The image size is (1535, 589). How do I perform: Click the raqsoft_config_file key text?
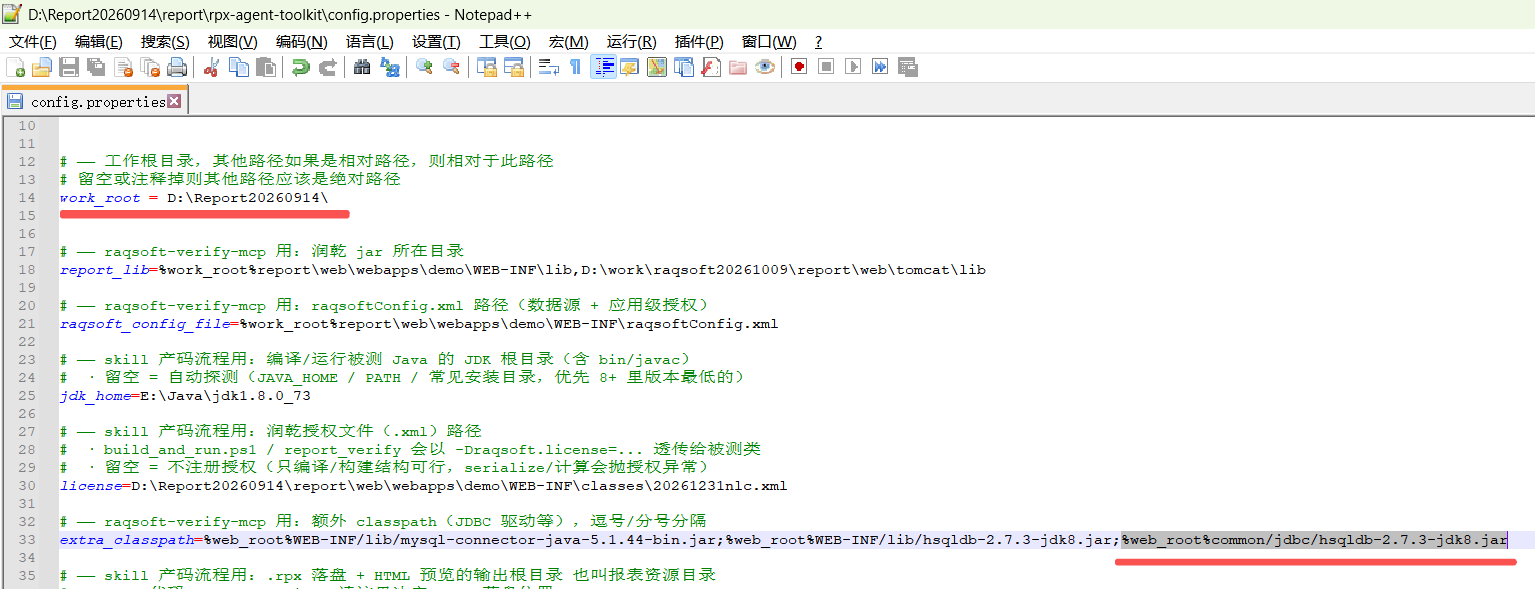point(144,324)
